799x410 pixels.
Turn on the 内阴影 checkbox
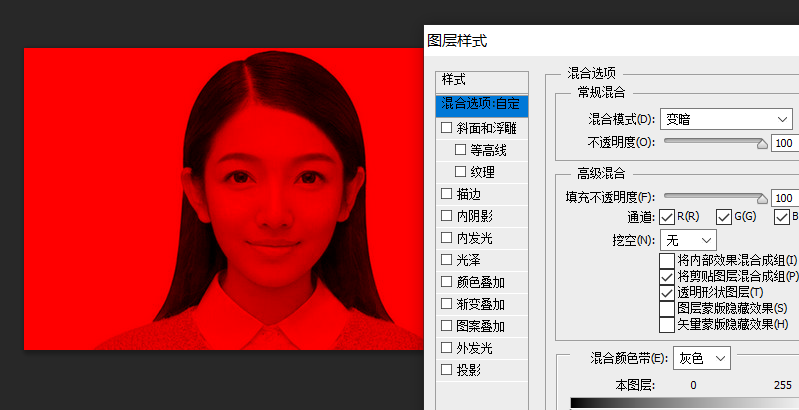[x=447, y=216]
